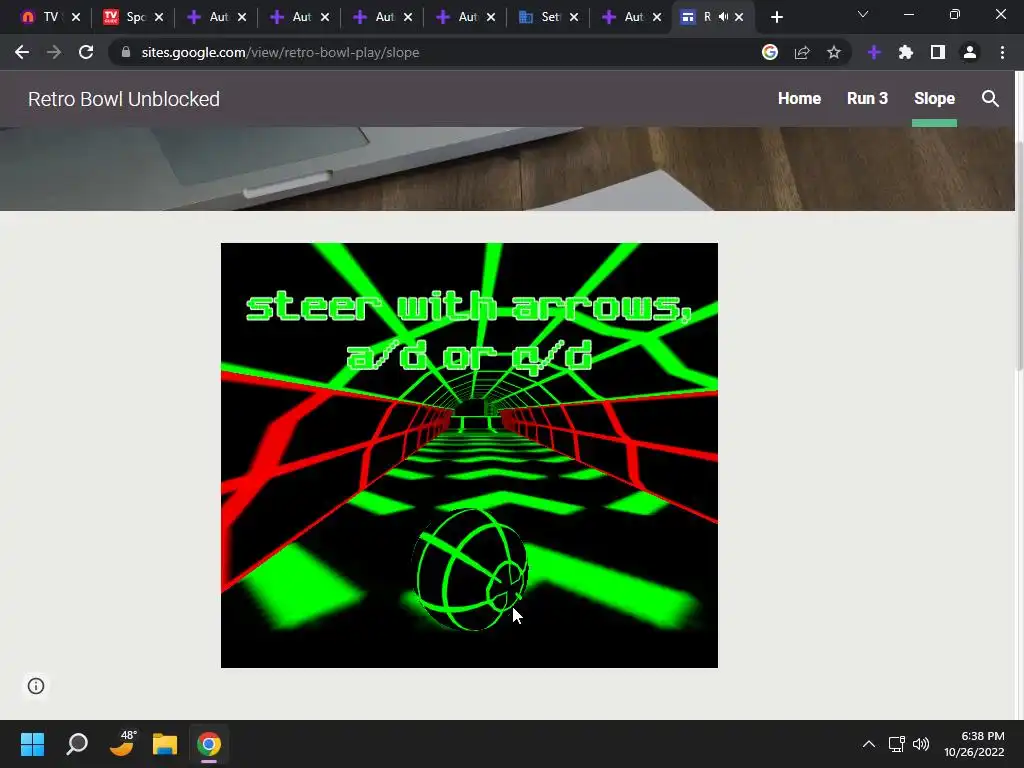Image resolution: width=1024 pixels, height=768 pixels.
Task: Close the active Retro Bowl tab
Action: pyautogui.click(x=739, y=17)
